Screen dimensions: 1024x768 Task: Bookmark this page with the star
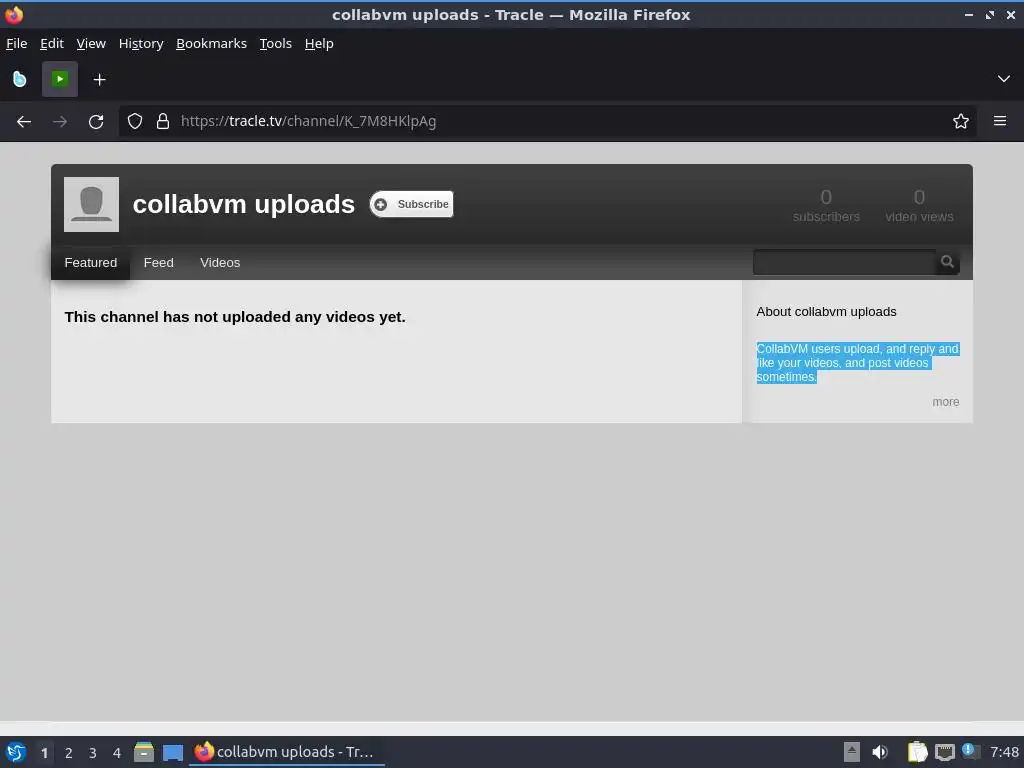960,121
